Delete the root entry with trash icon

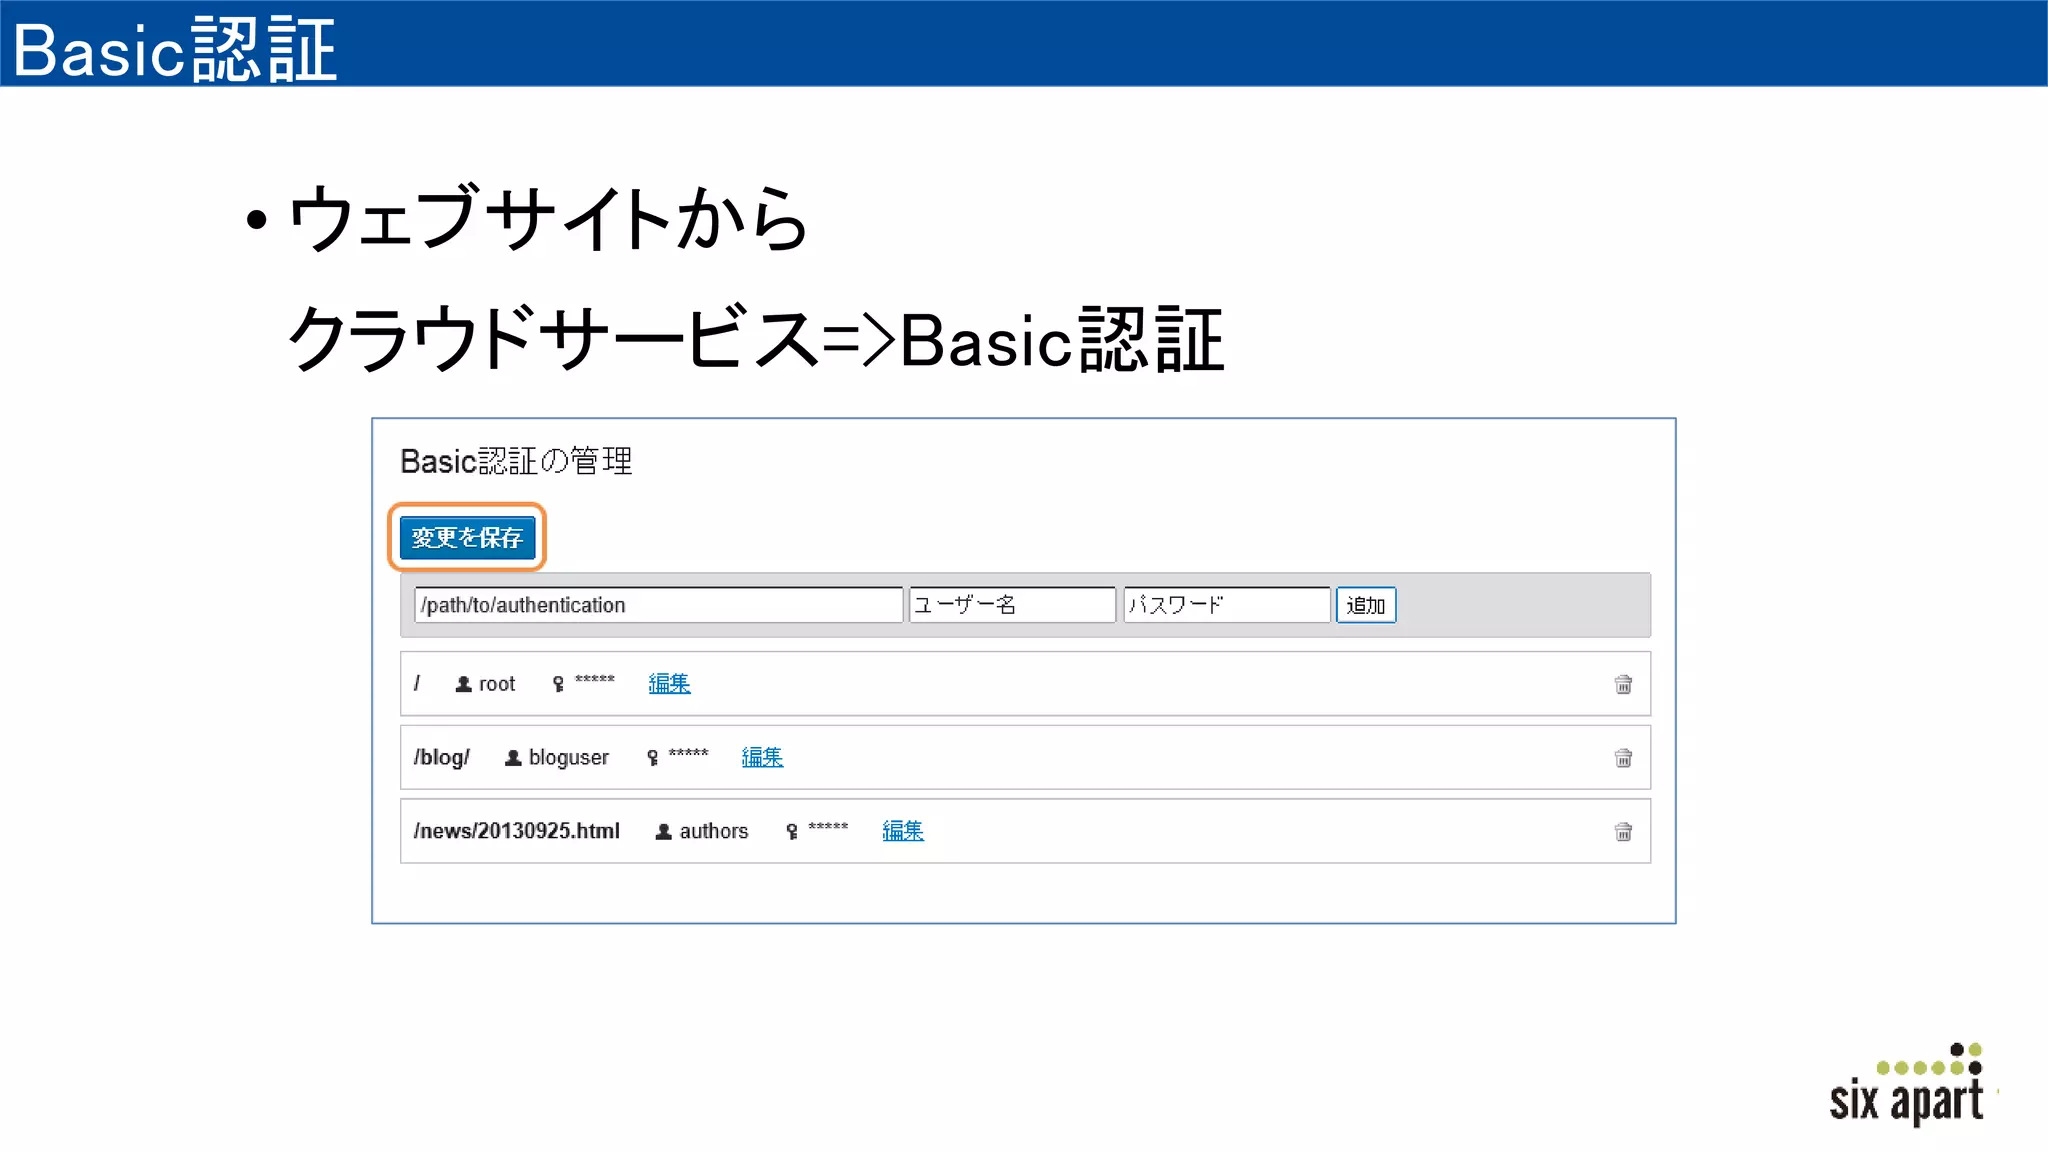point(1623,684)
